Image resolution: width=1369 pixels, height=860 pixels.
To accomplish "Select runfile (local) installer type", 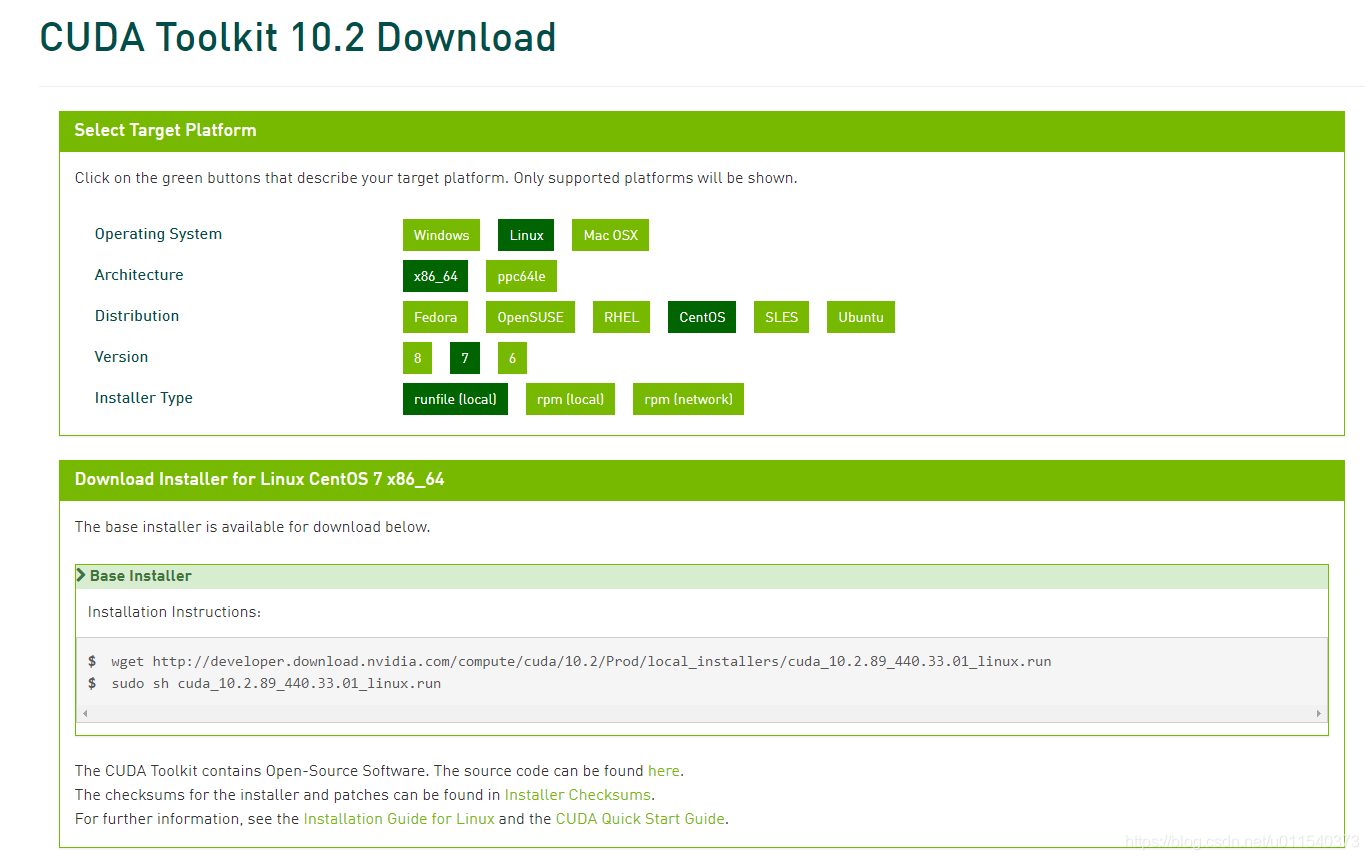I will coord(455,399).
